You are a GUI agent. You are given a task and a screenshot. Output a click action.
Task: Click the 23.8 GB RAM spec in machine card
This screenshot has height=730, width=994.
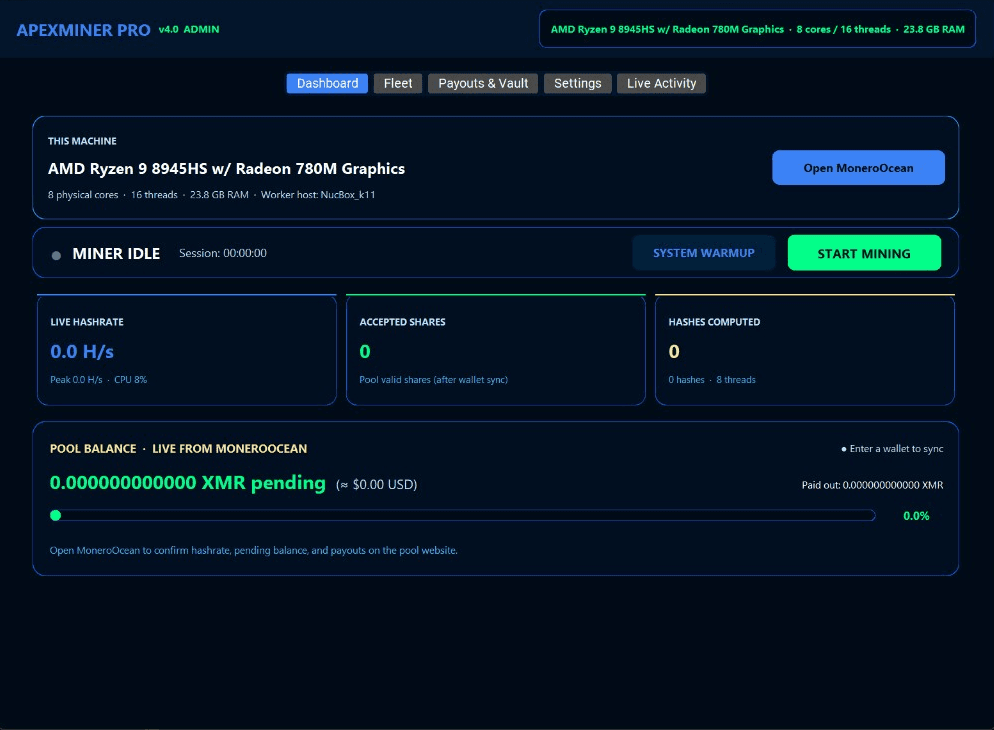pyautogui.click(x=219, y=195)
